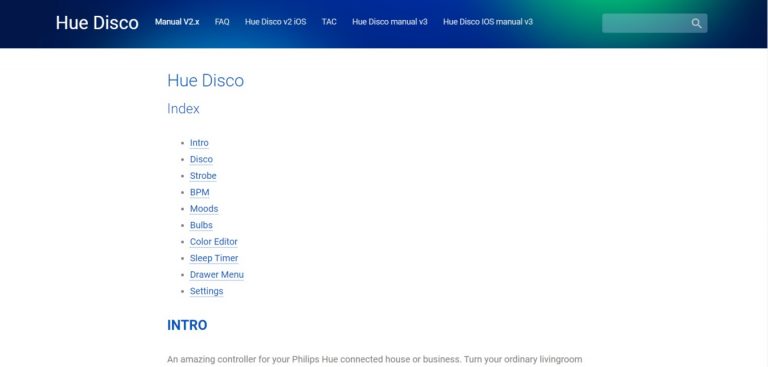
Task: Open the Manual V2.x menu item
Action: 177,22
